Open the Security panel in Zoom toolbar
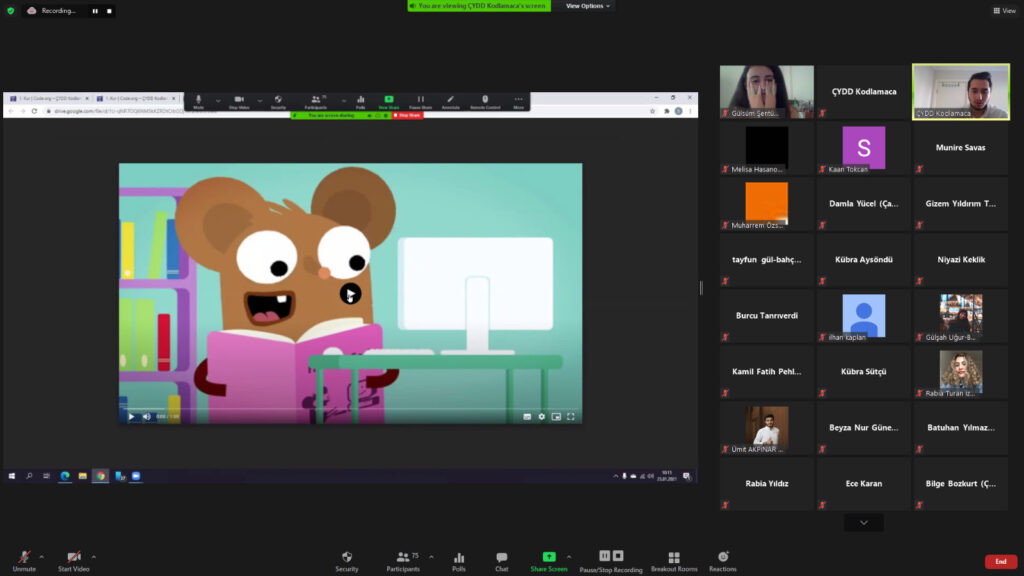This screenshot has width=1024, height=576. 347,560
